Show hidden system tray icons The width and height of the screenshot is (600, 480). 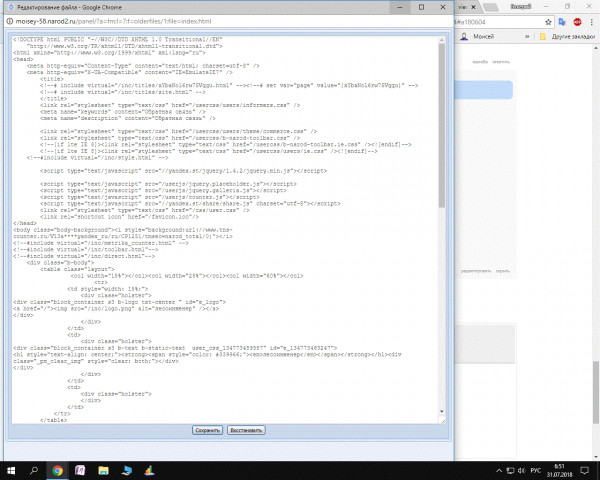499,470
